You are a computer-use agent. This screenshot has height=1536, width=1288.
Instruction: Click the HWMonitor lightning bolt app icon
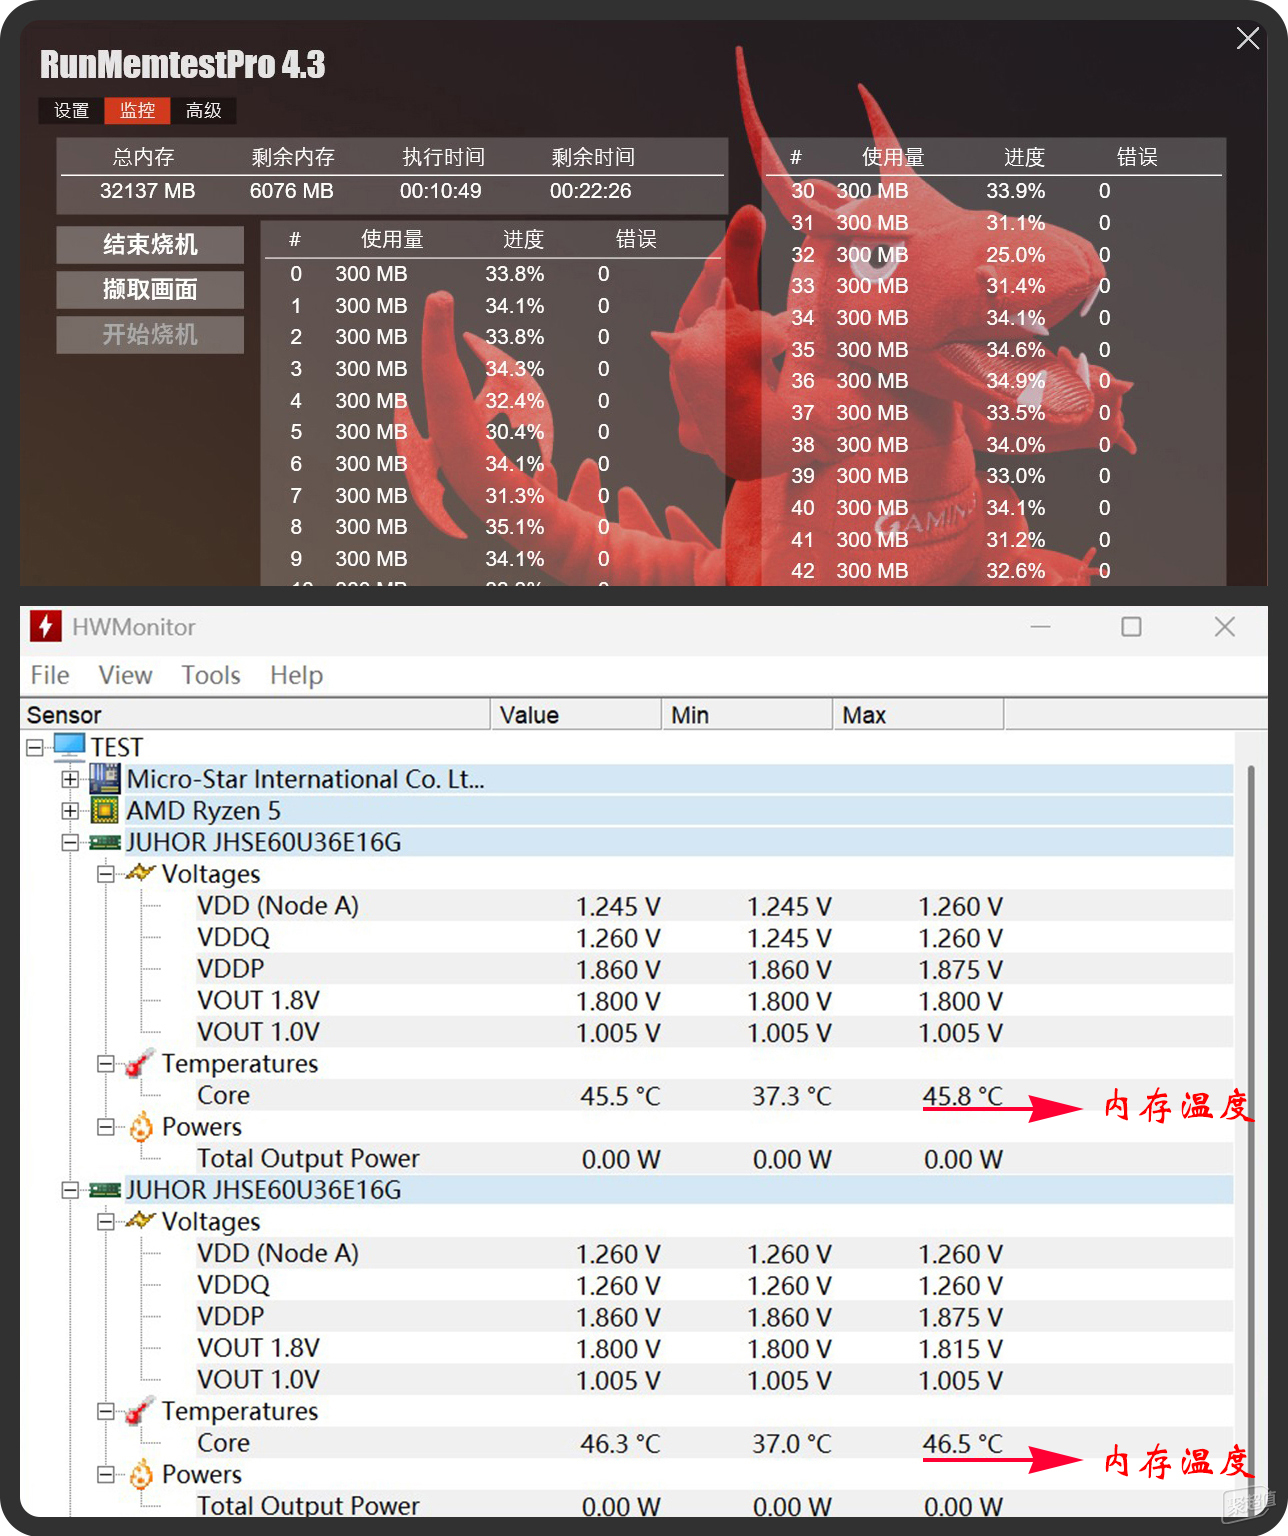pyautogui.click(x=46, y=627)
